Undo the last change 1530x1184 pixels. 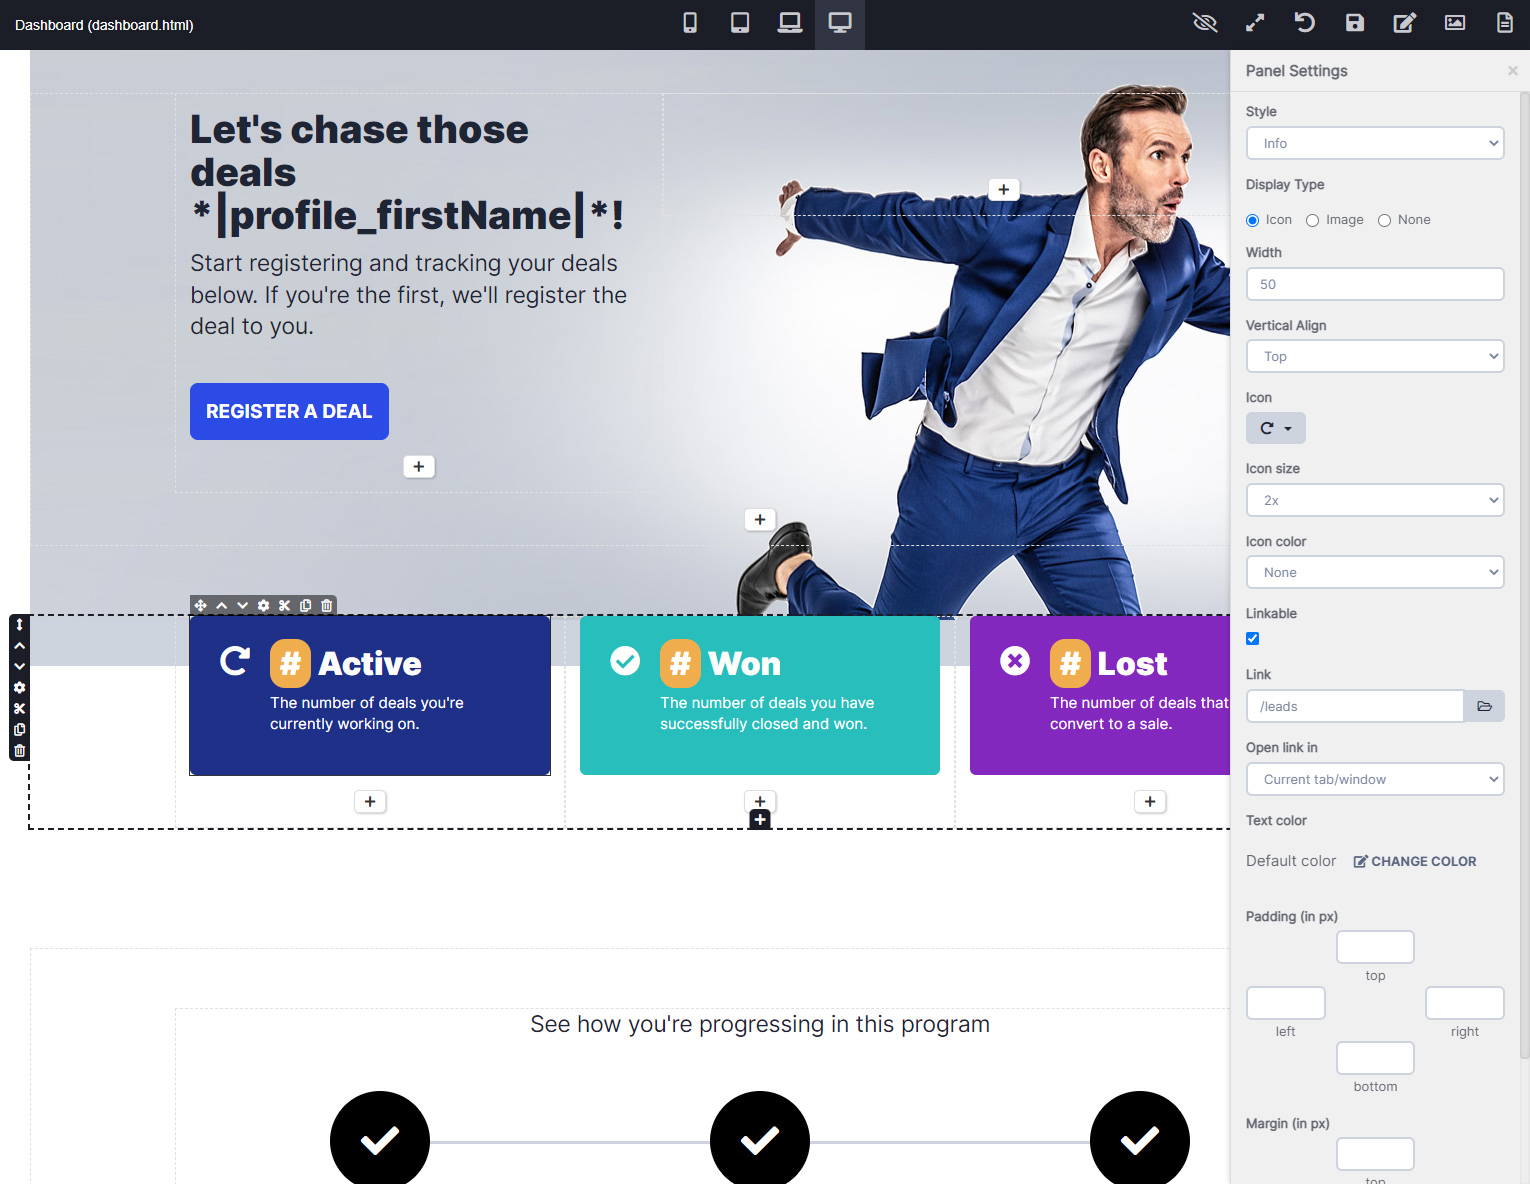pyautogui.click(x=1304, y=22)
